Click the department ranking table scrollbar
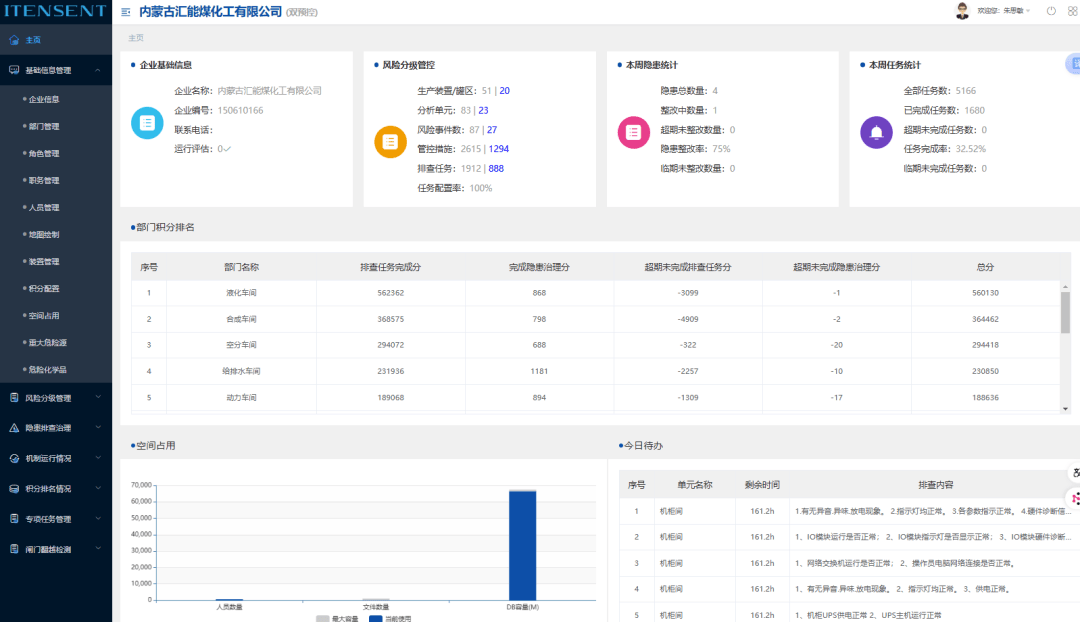 point(1065,312)
